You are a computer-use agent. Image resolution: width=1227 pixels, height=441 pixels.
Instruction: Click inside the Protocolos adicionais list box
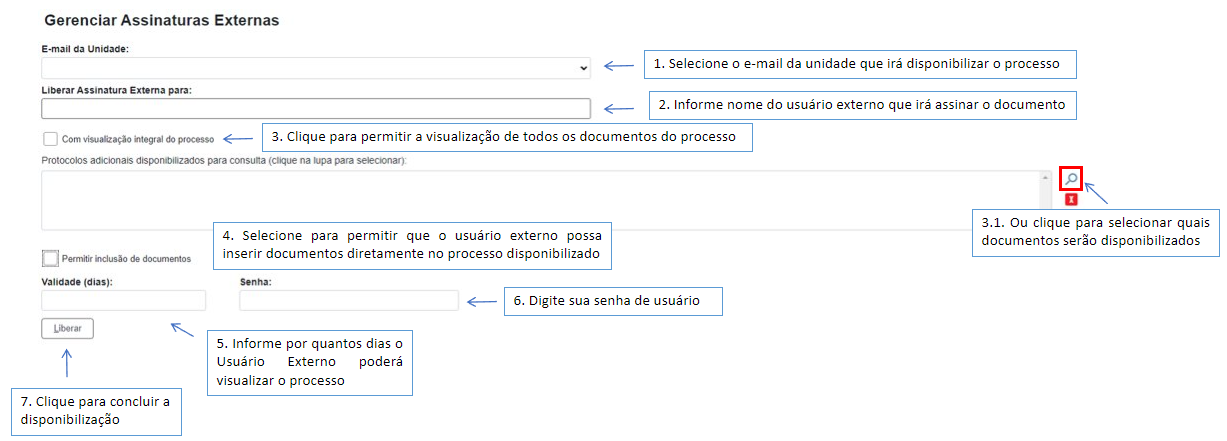point(540,200)
